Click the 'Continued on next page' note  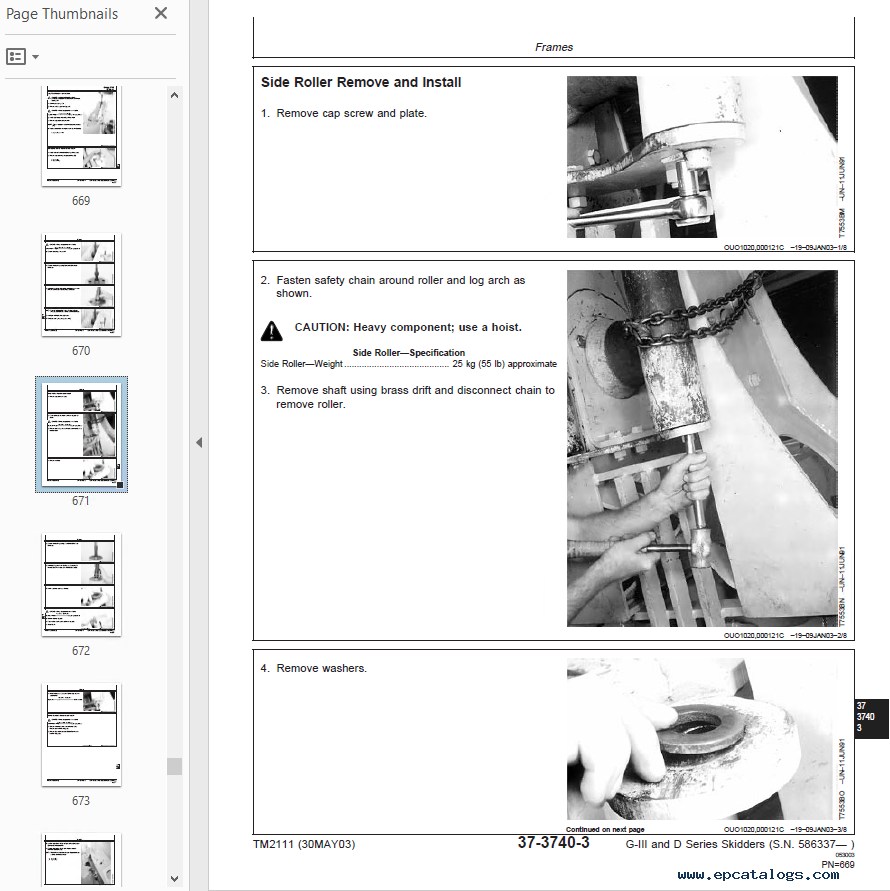(x=605, y=830)
